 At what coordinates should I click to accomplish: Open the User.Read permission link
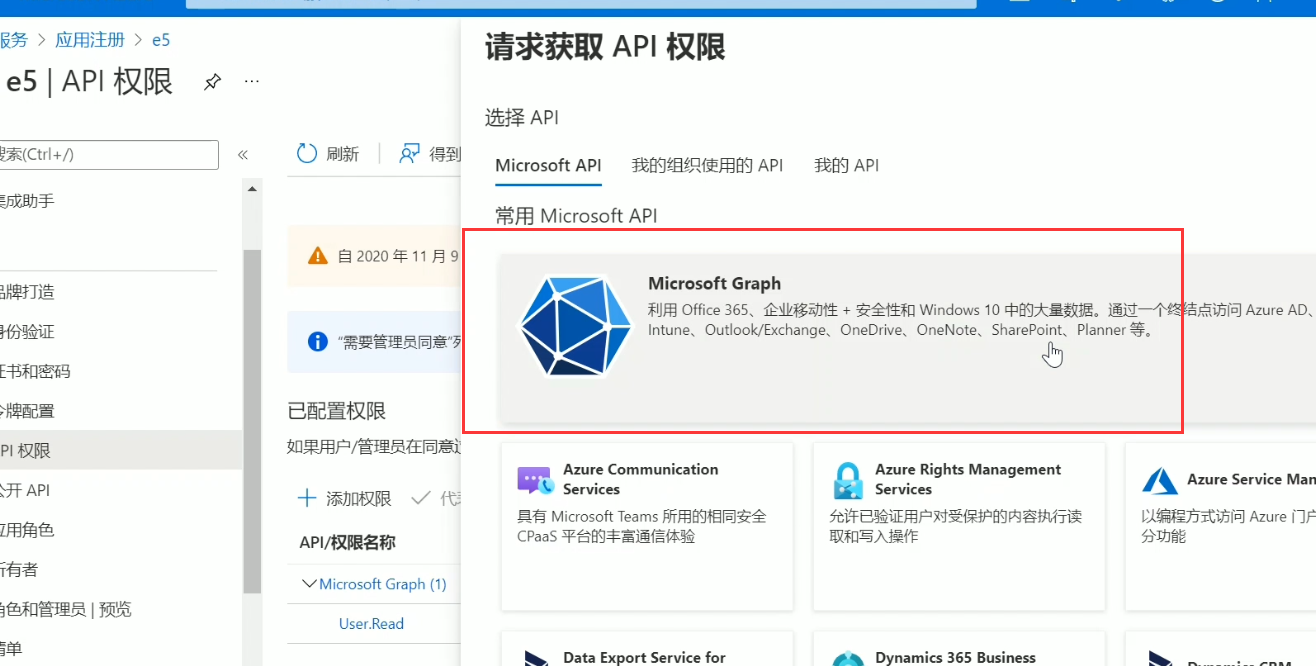371,623
